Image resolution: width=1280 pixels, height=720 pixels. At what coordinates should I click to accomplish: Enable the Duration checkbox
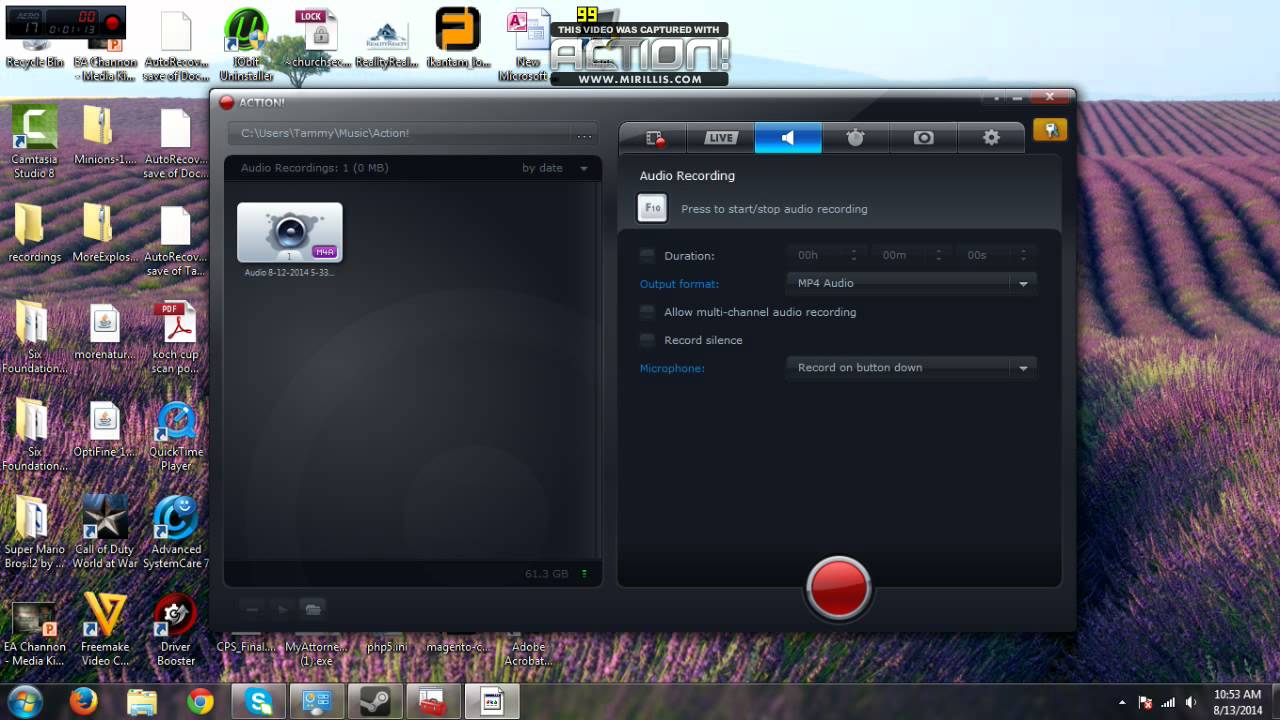point(647,256)
